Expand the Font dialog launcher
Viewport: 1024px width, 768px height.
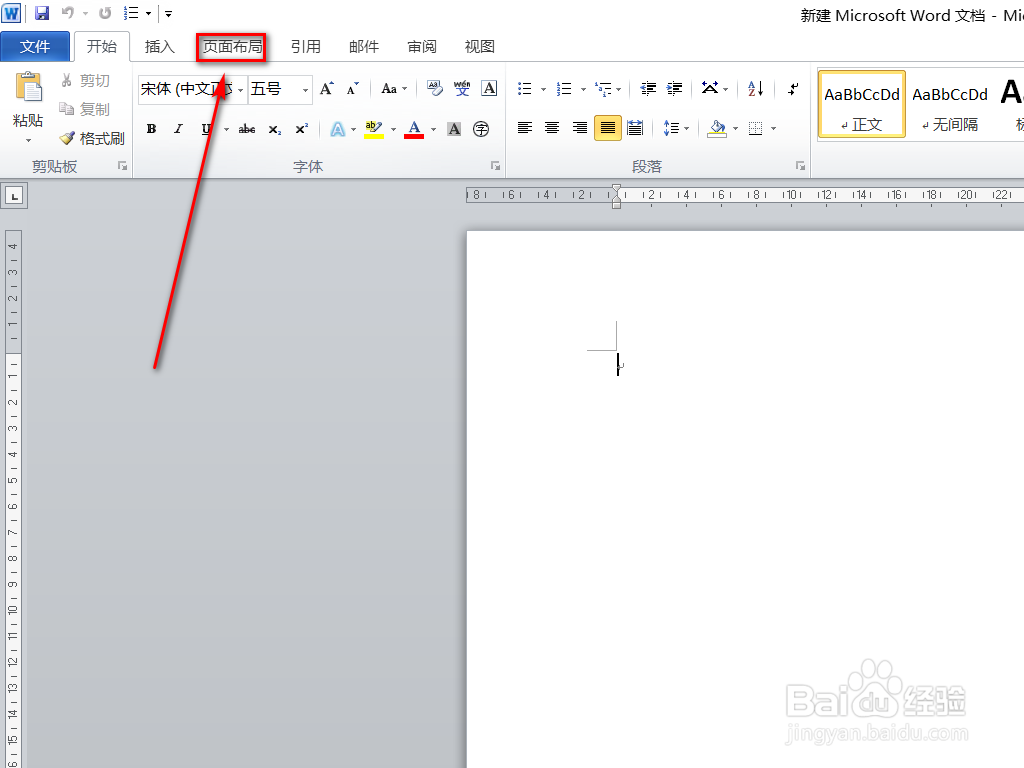(496, 166)
